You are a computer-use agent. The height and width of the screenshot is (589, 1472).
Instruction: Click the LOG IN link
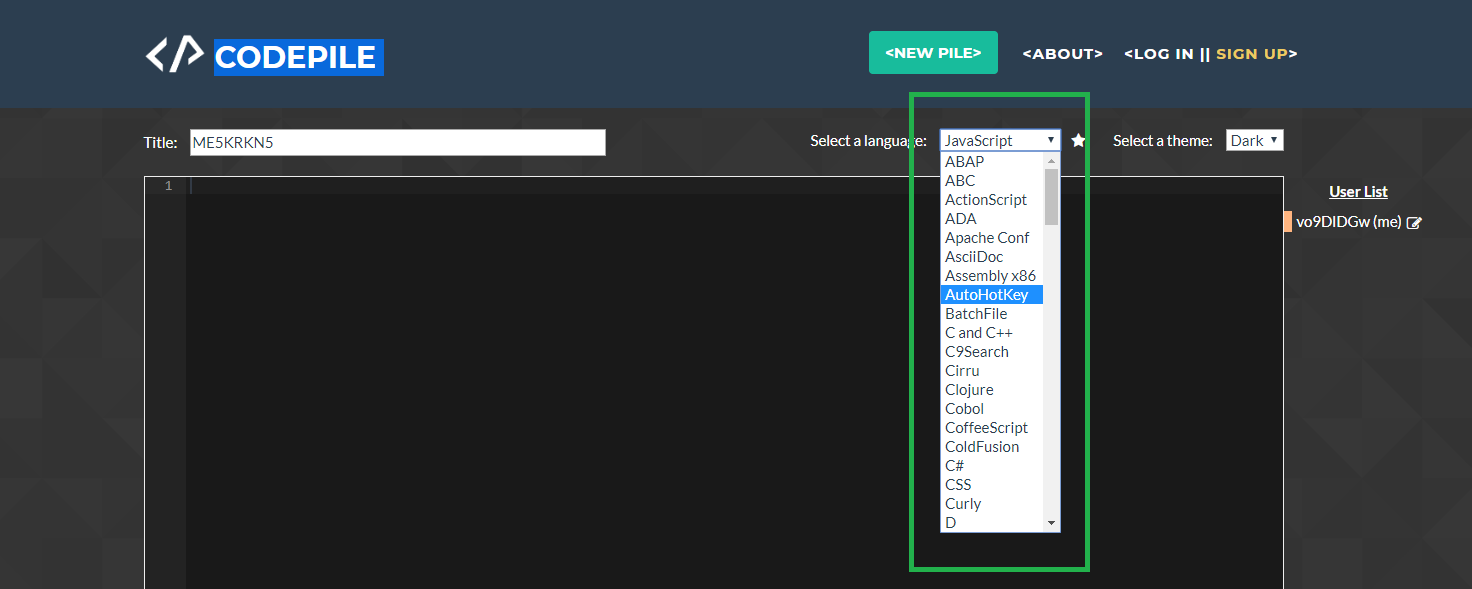tap(1159, 54)
